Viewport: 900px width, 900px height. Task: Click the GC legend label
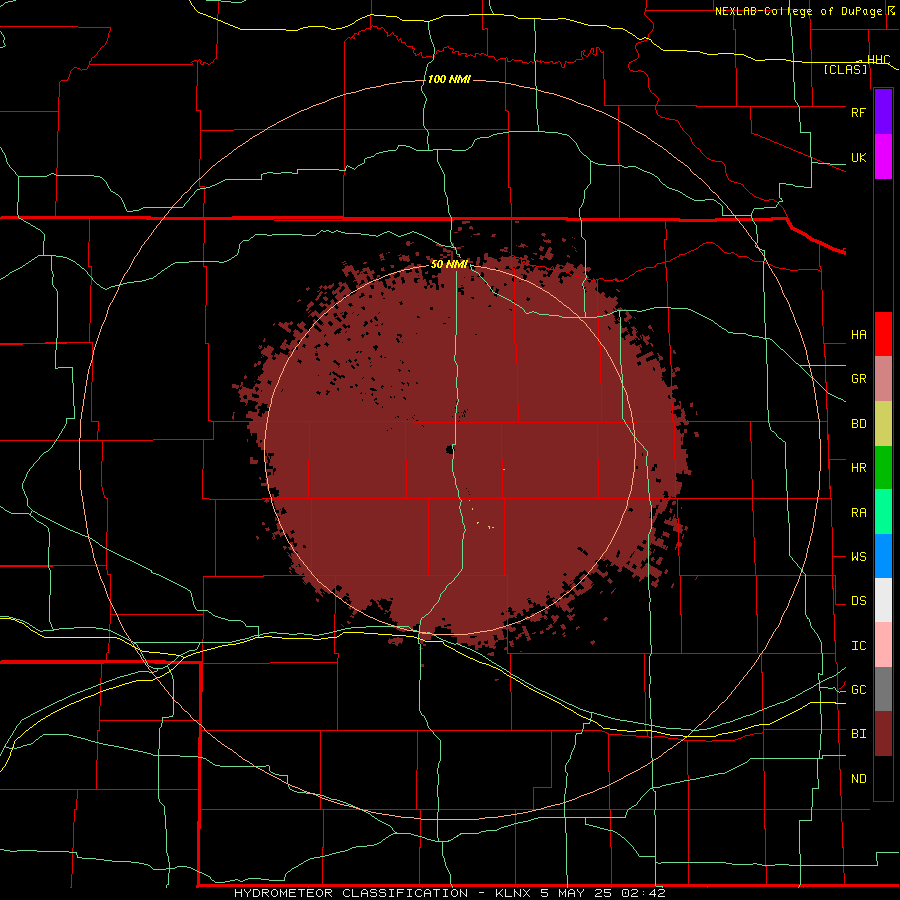click(859, 689)
